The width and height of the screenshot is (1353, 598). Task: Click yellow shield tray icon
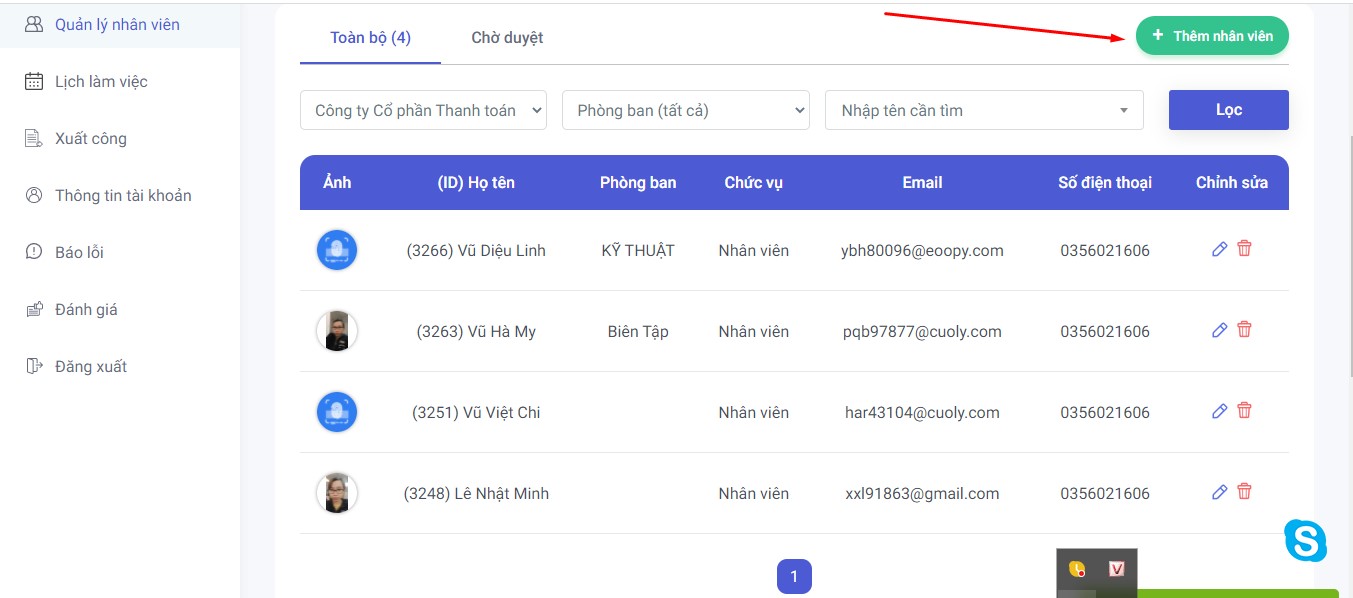pyautogui.click(x=1077, y=569)
